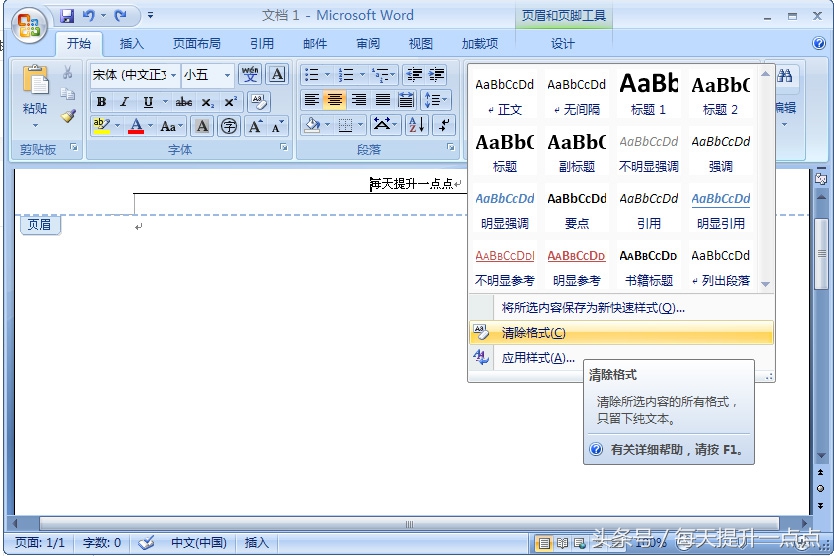Apply the 书籍标题 style
The image size is (834, 556).
[648, 265]
